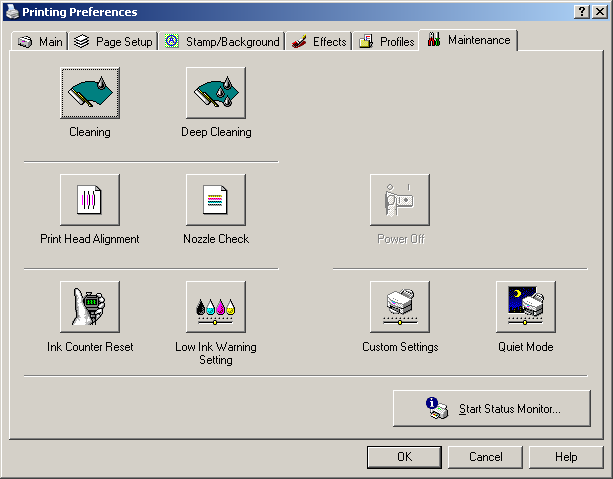Go to the Effects tab
The height and width of the screenshot is (479, 613).
(x=320, y=42)
